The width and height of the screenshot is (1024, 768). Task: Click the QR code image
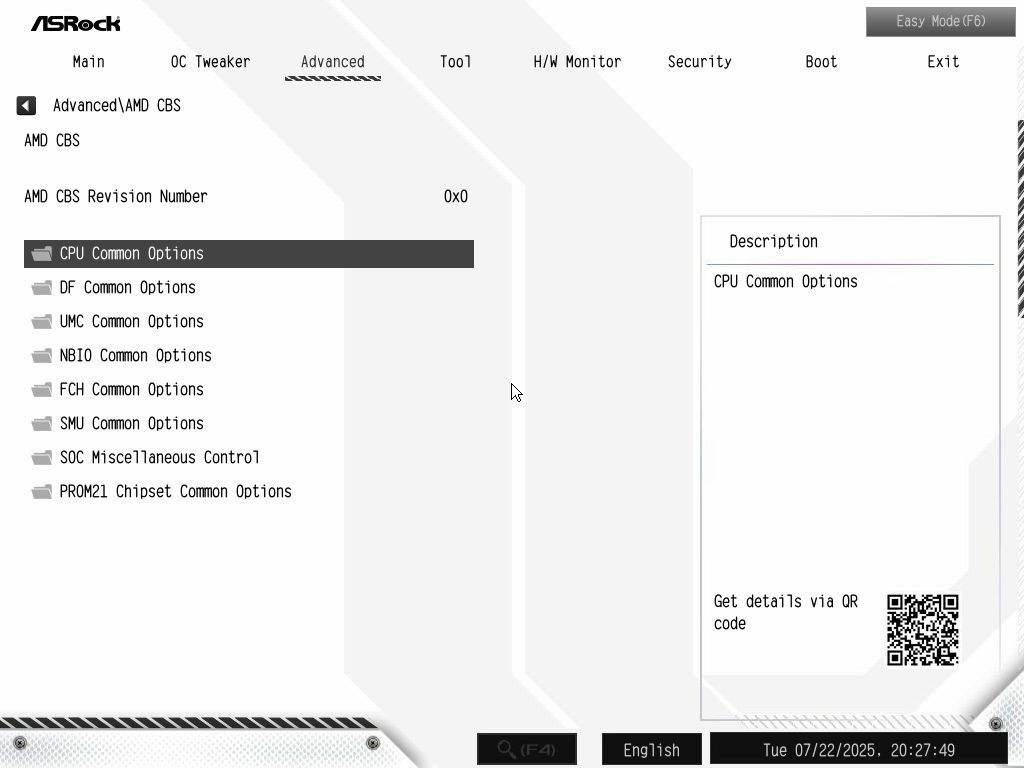[x=922, y=630]
